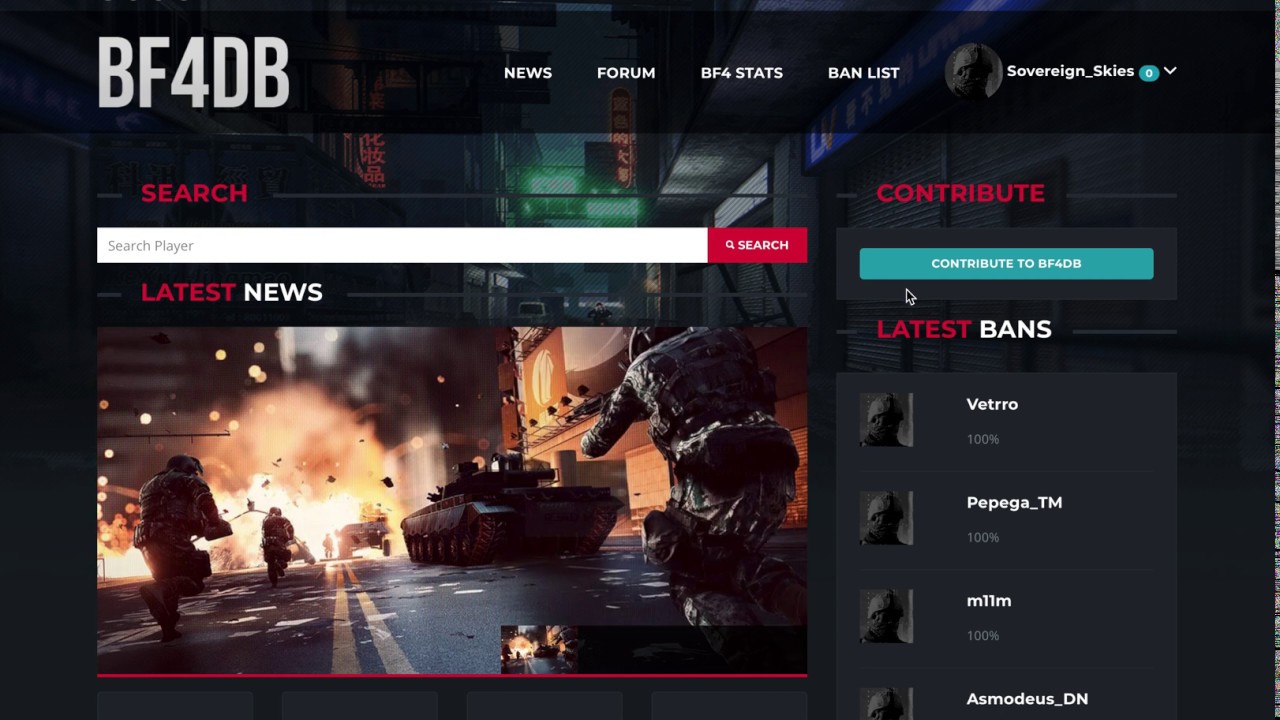1280x720 pixels.
Task: Click m11m's soldier avatar
Action: 886,615
